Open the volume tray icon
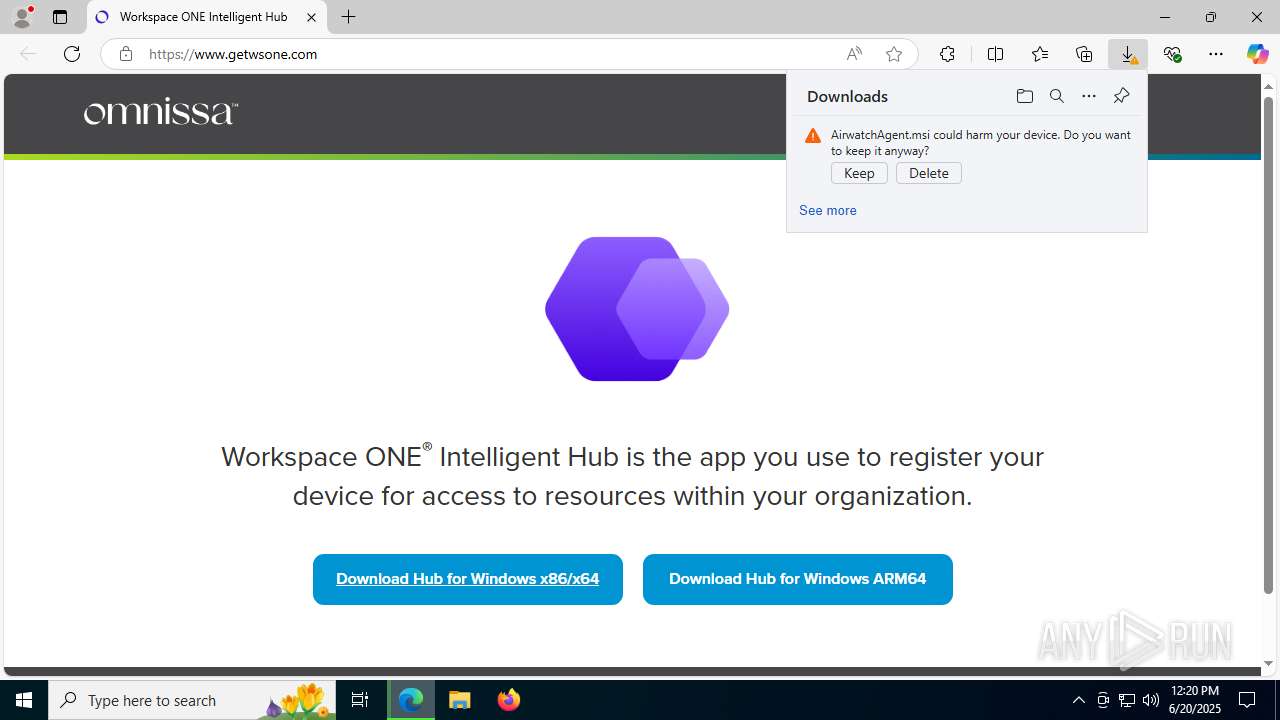1280x720 pixels. click(x=1151, y=700)
